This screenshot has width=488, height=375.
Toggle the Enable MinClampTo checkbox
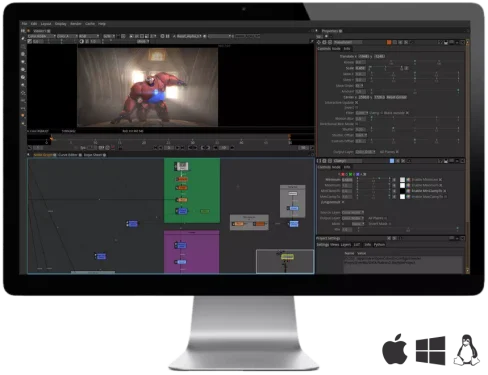pyautogui.click(x=445, y=191)
